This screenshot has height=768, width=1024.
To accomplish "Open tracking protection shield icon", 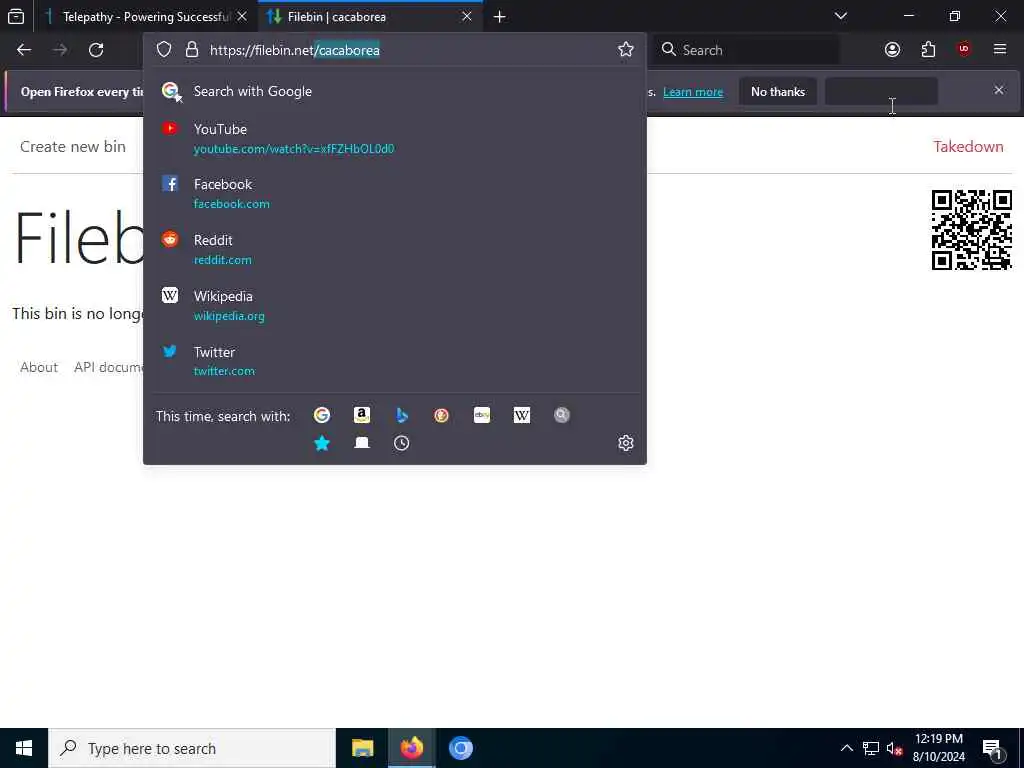I will [164, 50].
